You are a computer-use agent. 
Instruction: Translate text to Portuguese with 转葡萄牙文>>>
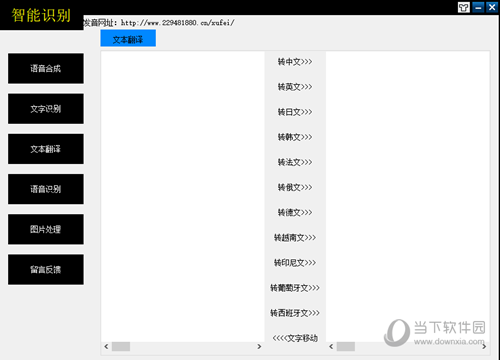(295, 288)
